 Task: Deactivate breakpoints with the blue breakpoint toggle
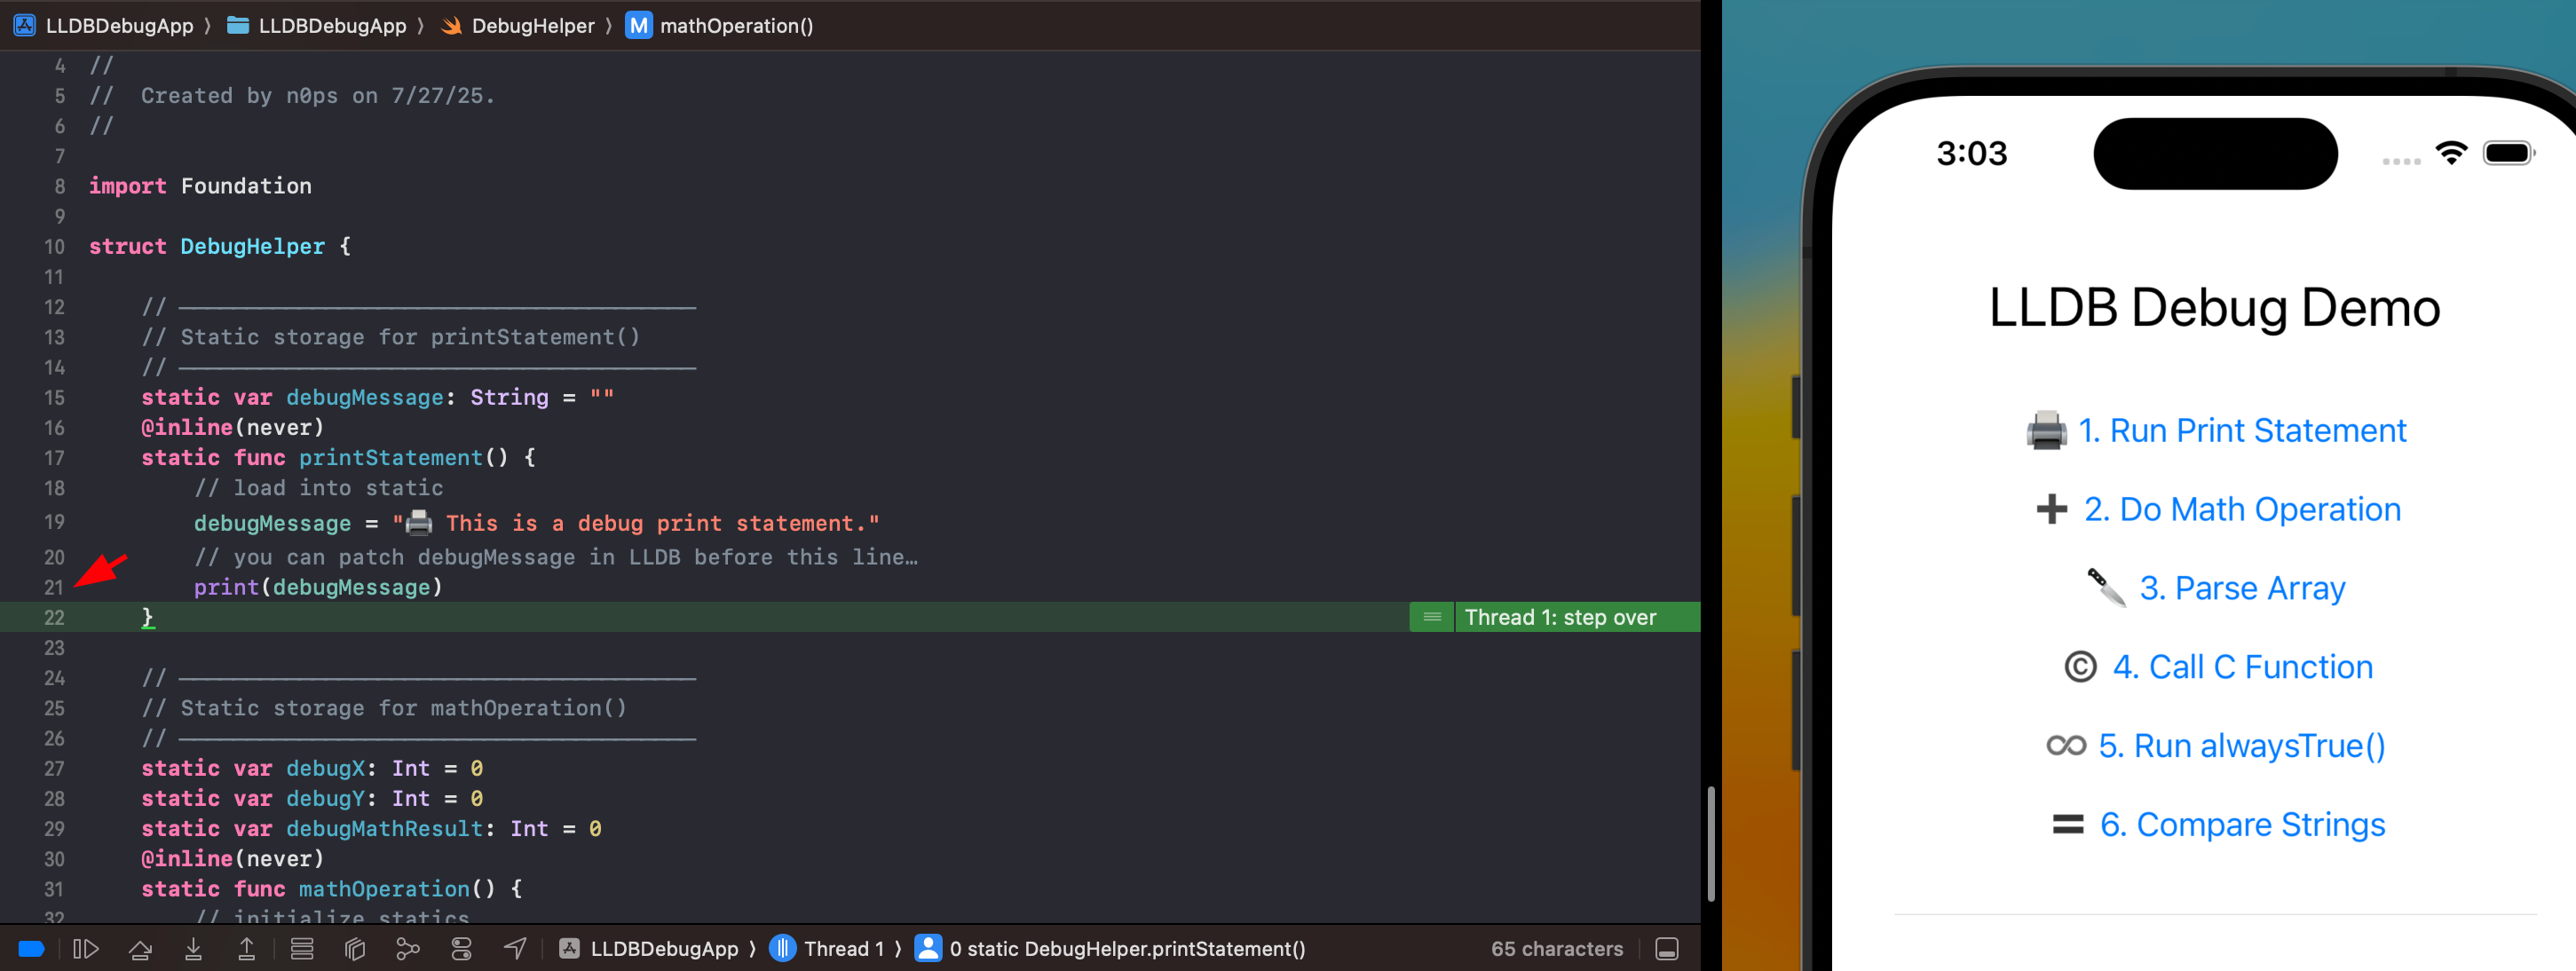tap(31, 949)
